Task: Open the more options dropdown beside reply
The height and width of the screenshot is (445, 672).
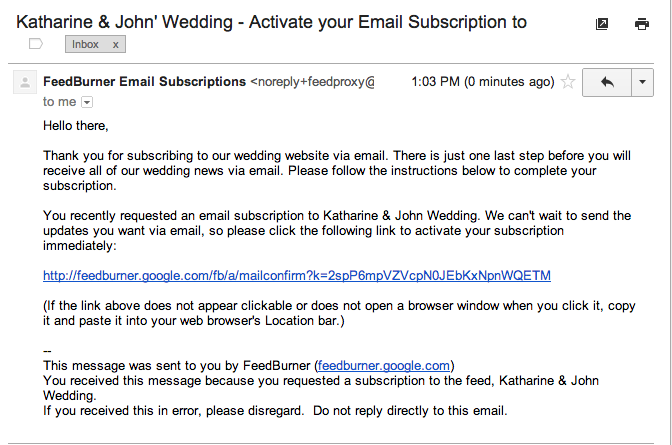Action: [642, 82]
